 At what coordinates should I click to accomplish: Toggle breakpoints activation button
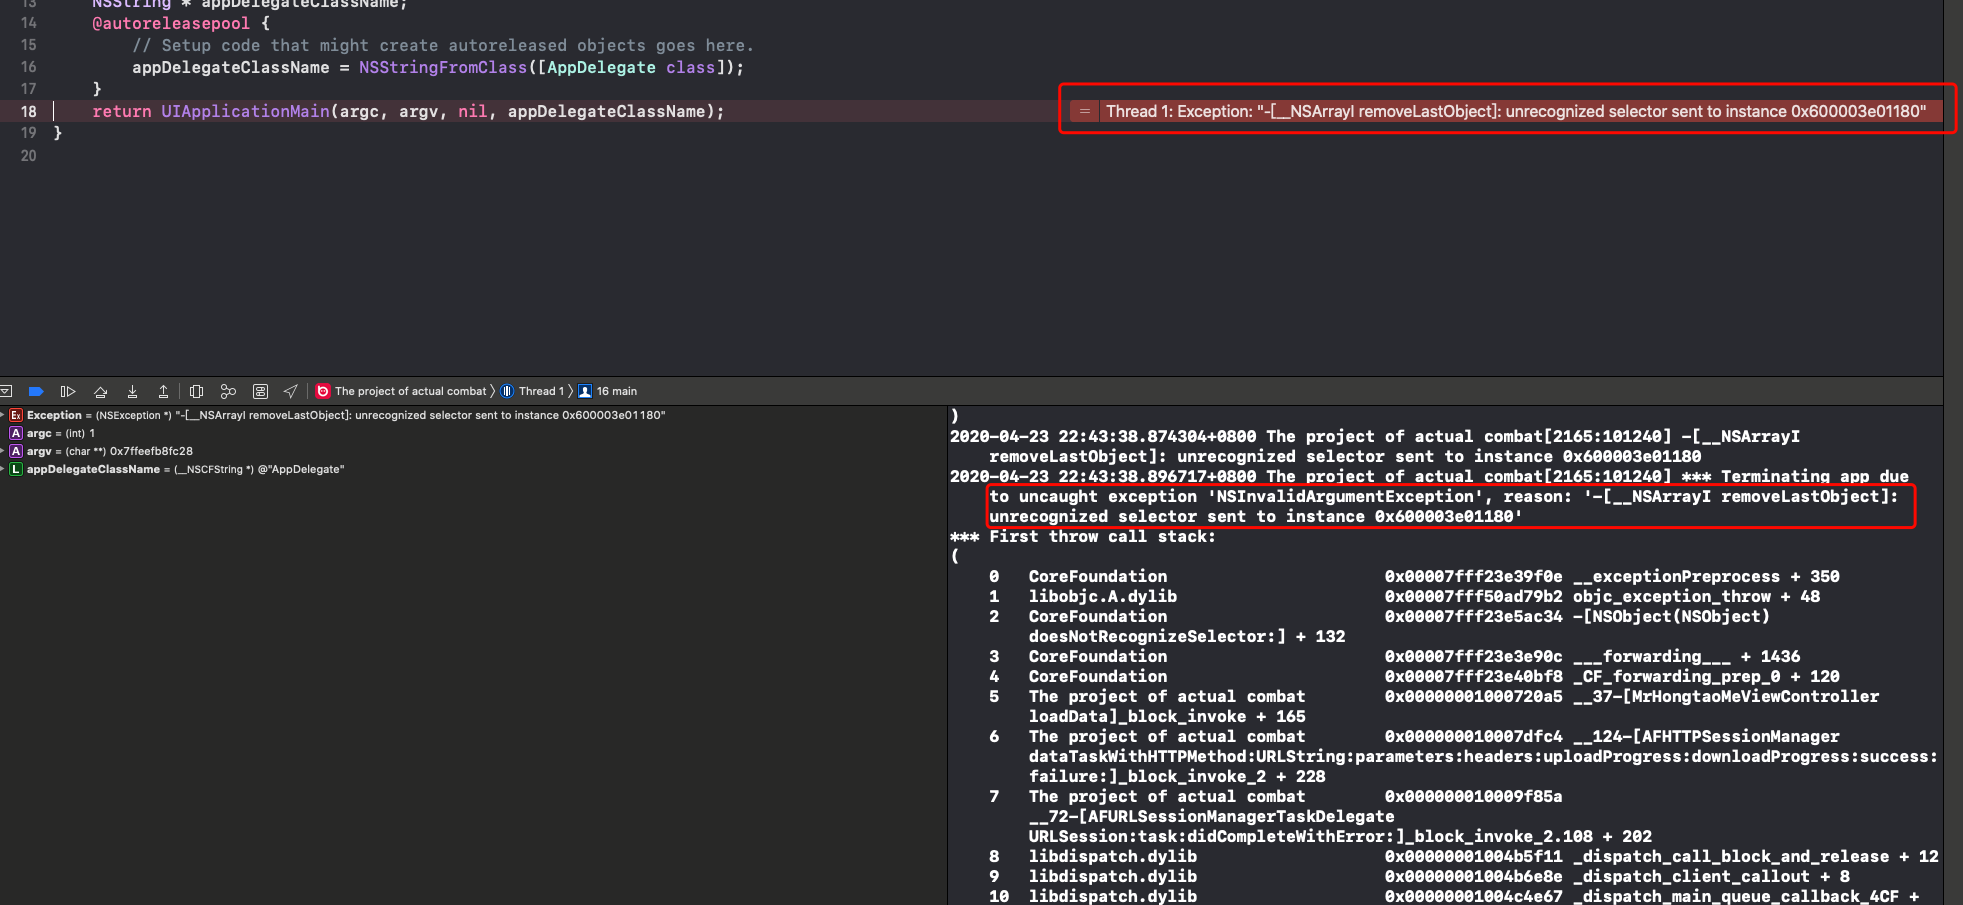click(36, 391)
